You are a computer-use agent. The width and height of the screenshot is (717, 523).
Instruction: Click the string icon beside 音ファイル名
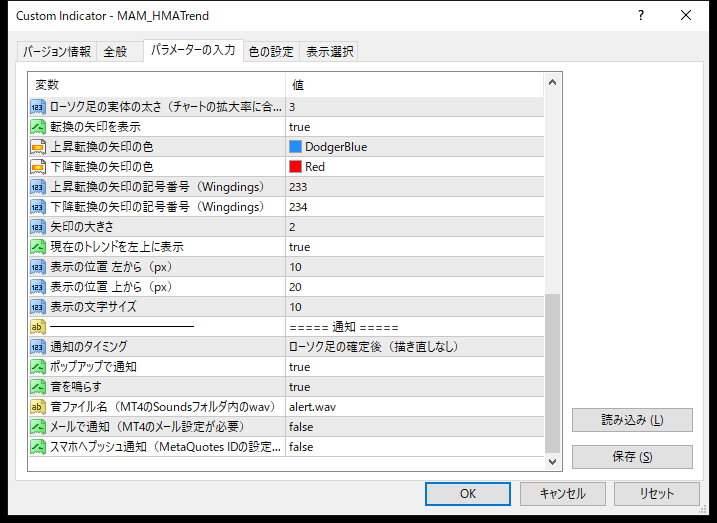(38, 407)
